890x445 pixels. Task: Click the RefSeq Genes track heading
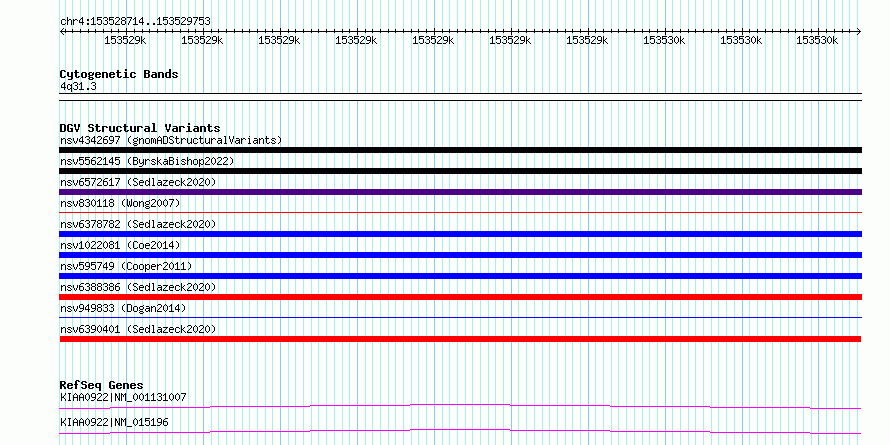(102, 385)
